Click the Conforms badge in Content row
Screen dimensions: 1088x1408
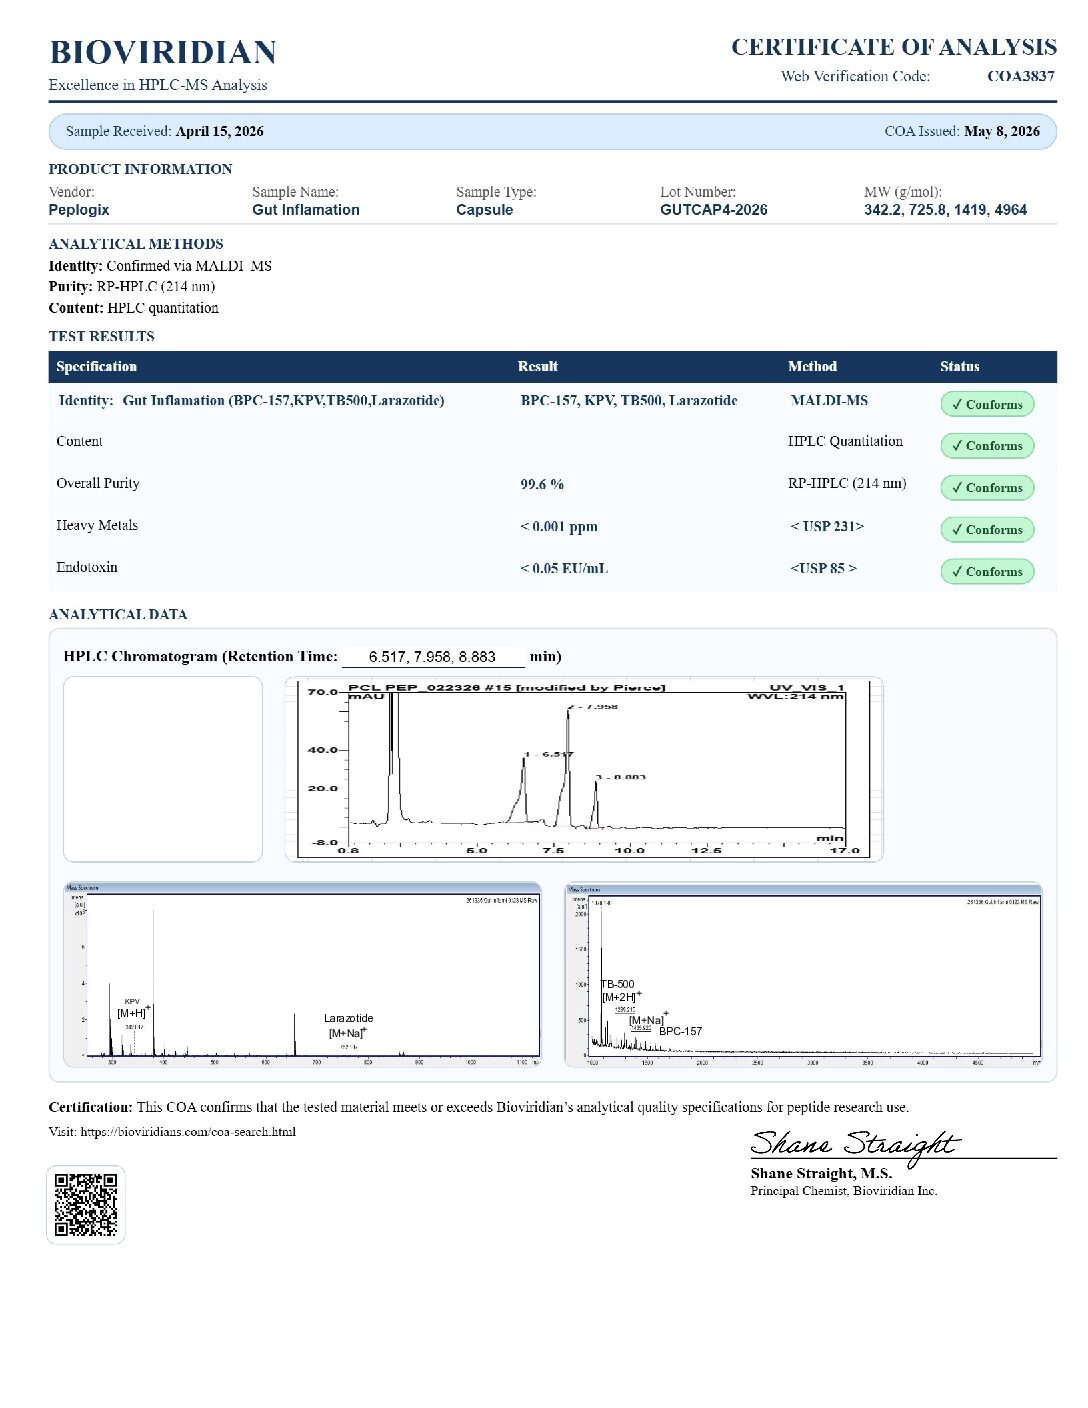pyautogui.click(x=987, y=446)
